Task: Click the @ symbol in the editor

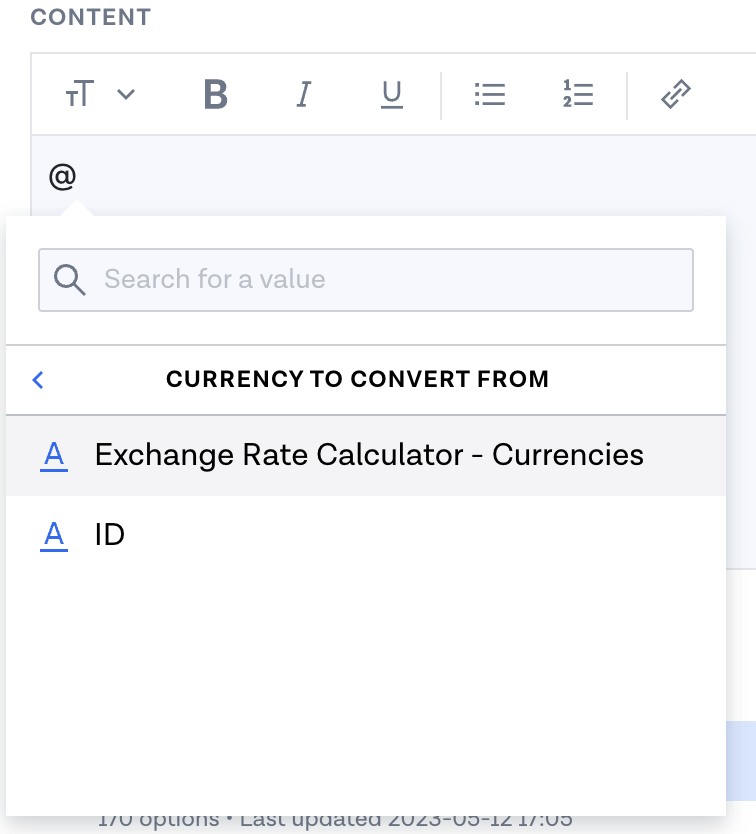Action: (x=62, y=177)
